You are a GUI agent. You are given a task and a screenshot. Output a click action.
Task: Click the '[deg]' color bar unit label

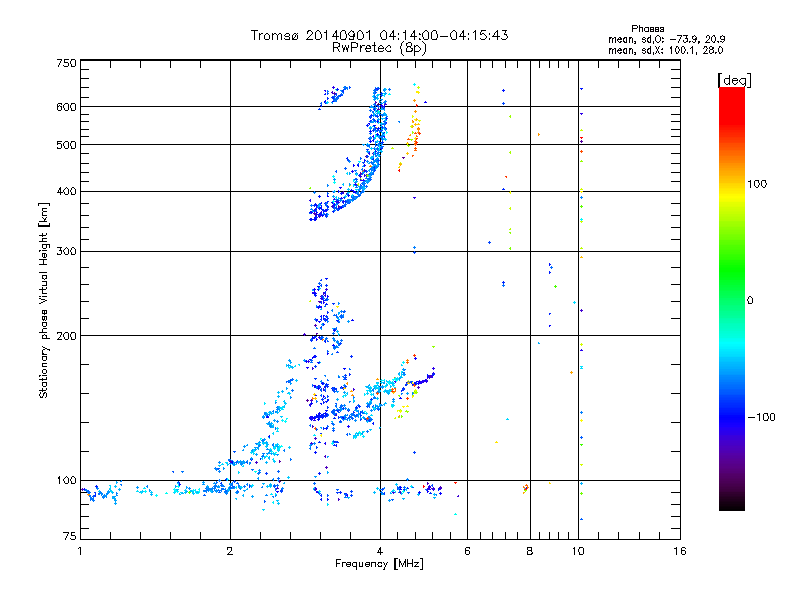point(734,80)
